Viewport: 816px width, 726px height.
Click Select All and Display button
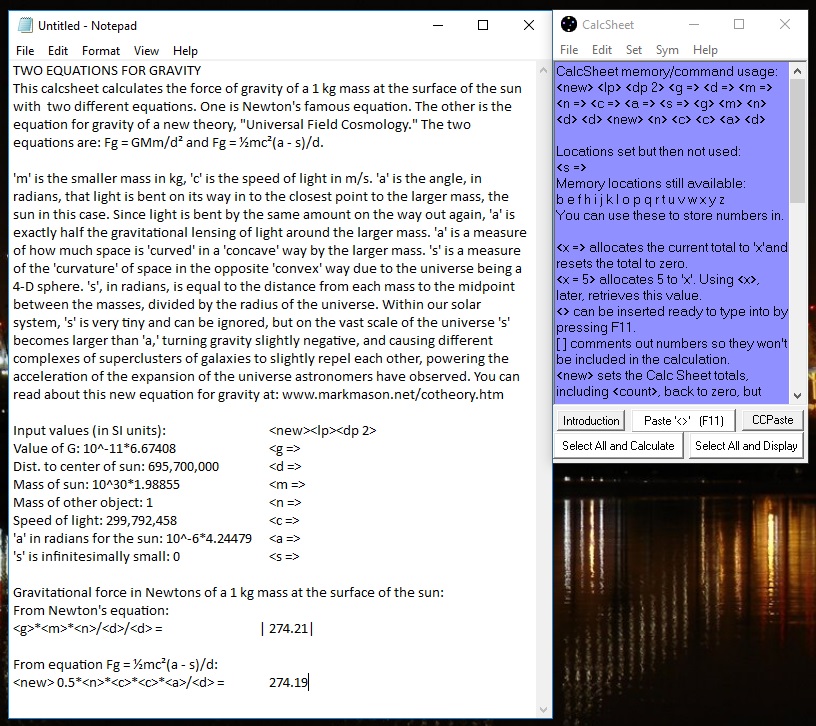click(746, 446)
